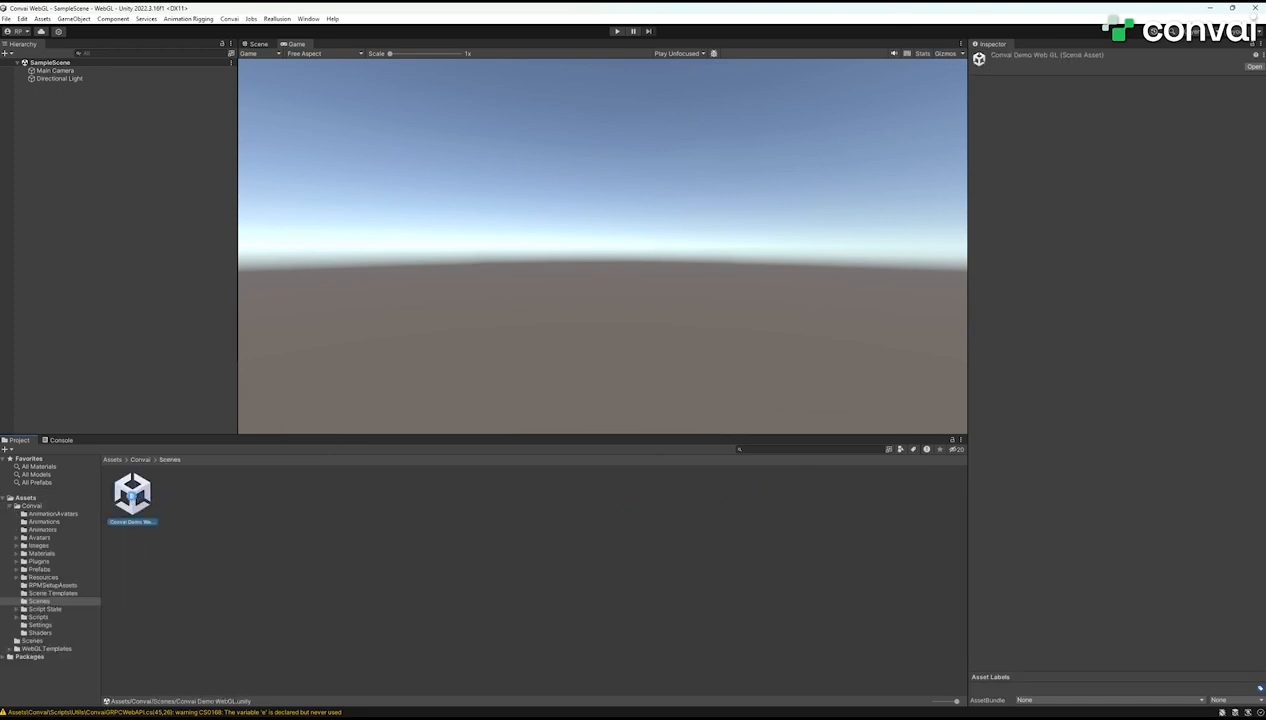Click the Pause button in the toolbar

point(633,31)
